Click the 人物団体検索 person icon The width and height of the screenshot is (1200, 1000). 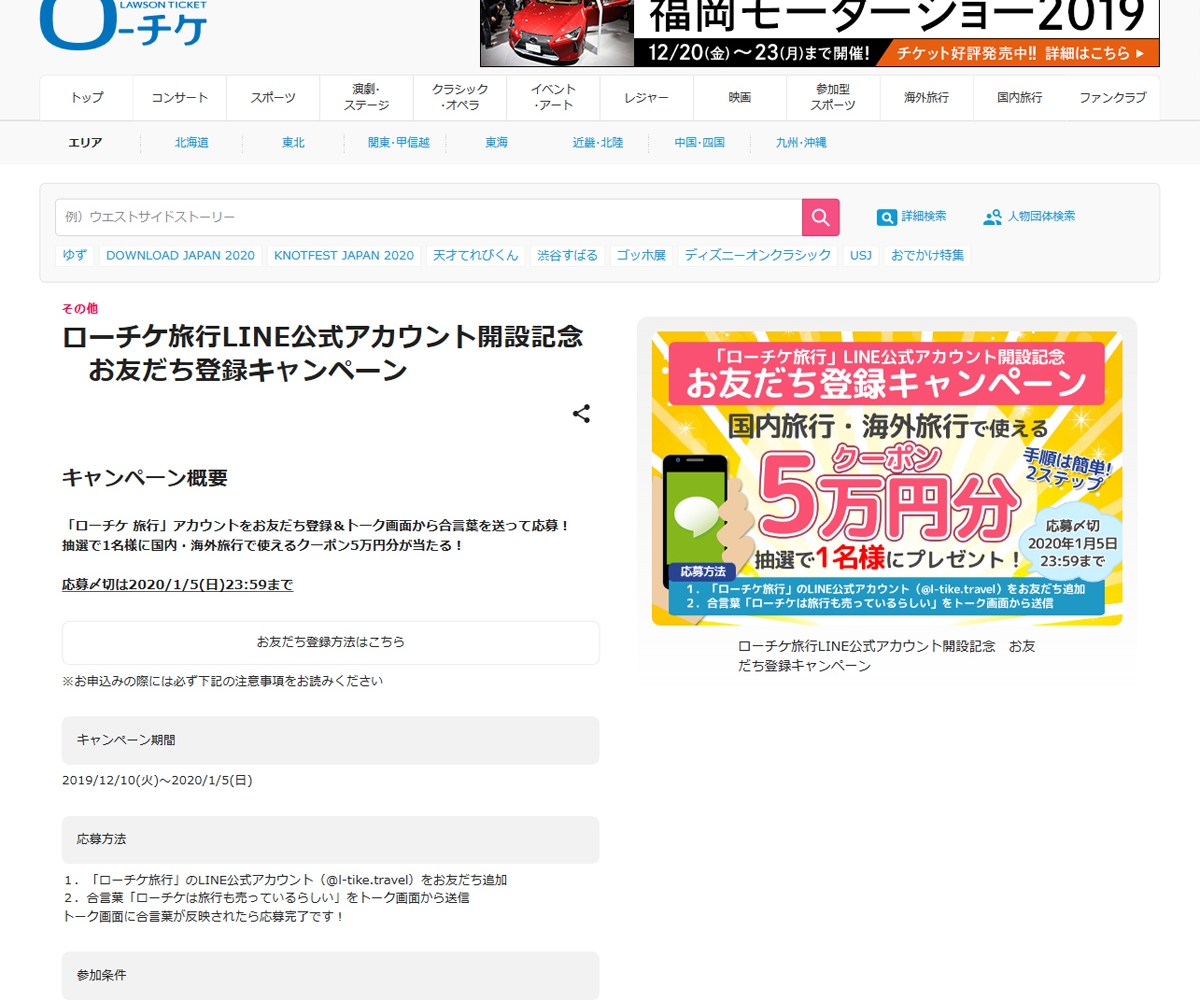pyautogui.click(x=992, y=217)
